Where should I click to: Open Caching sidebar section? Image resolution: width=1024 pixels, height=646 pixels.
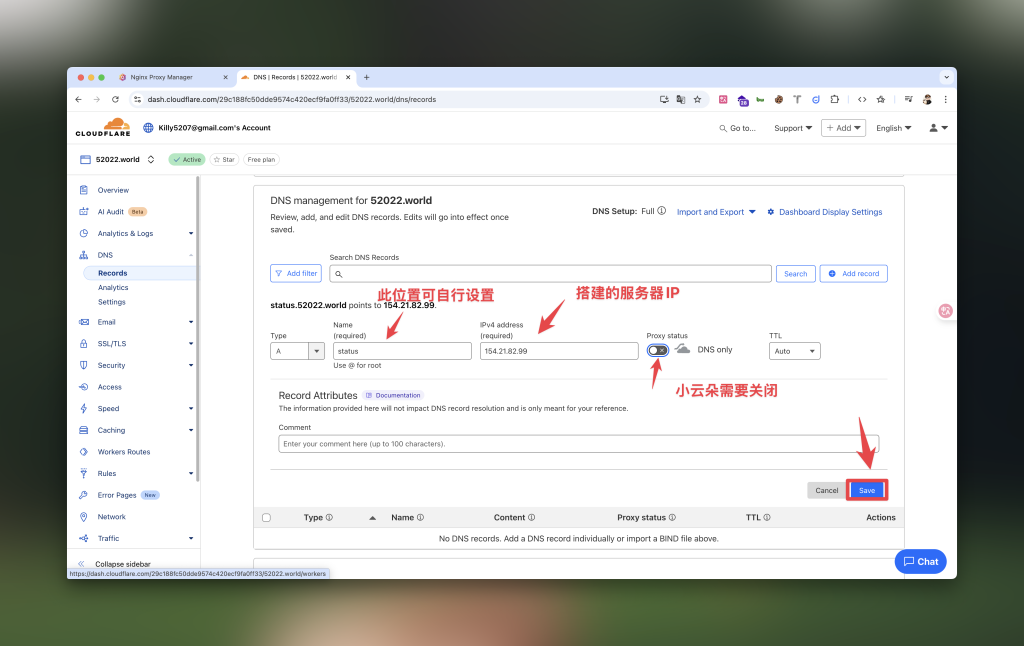(x=111, y=430)
